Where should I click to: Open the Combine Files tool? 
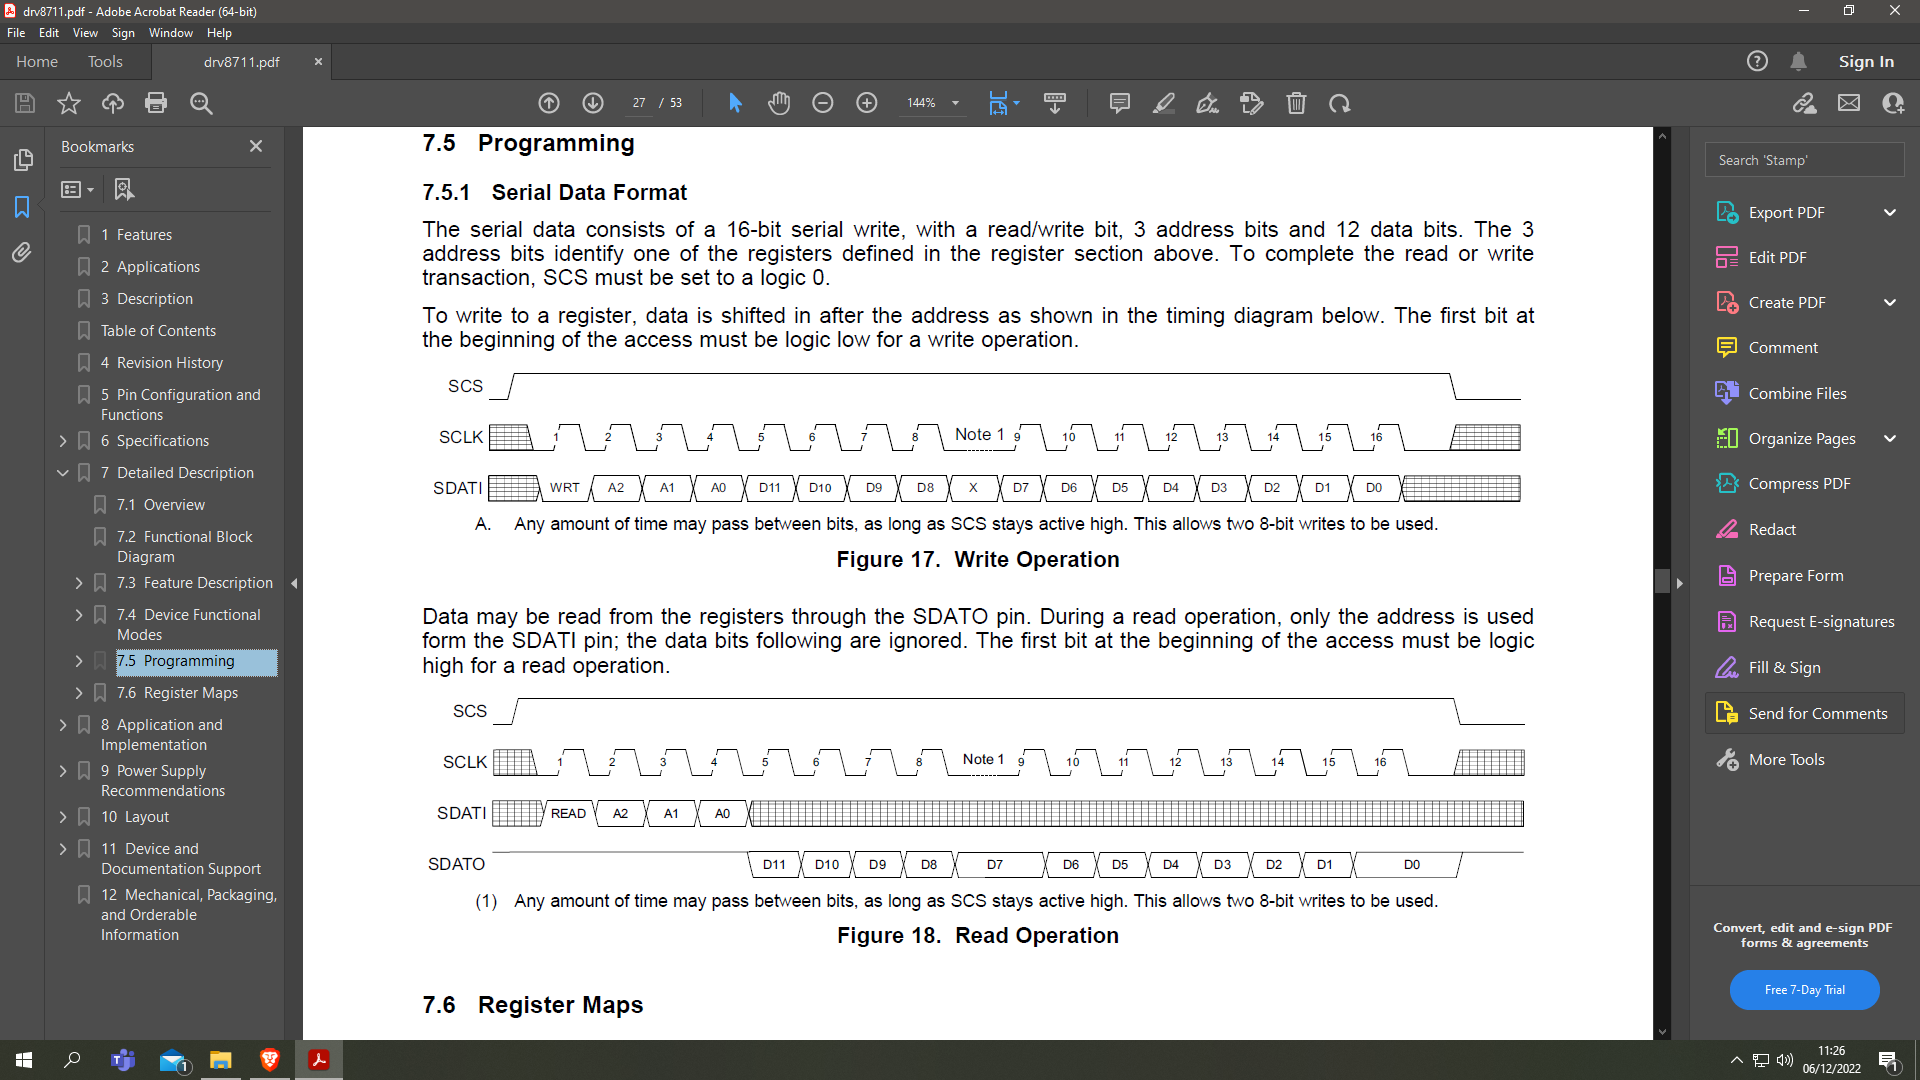click(1797, 394)
